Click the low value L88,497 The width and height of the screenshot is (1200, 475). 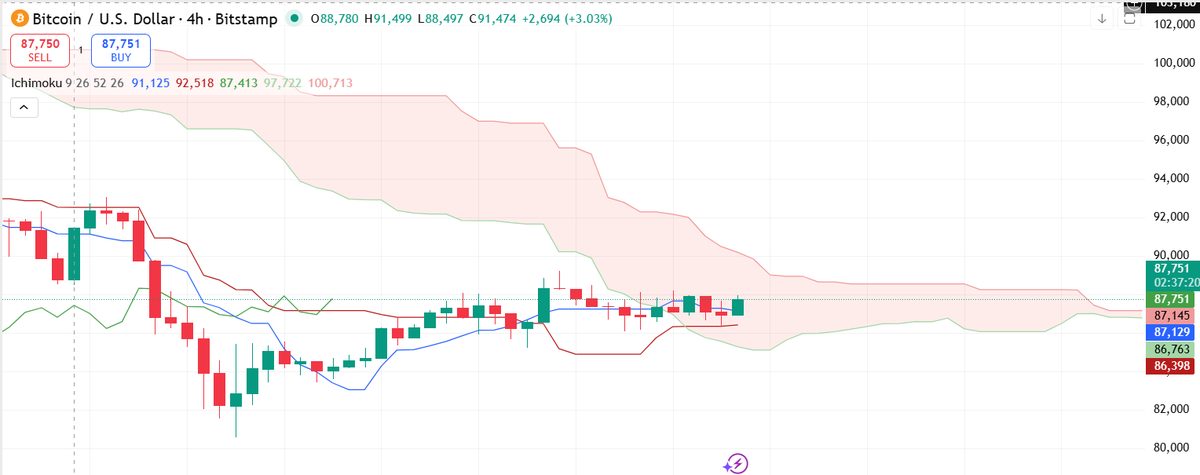pos(440,19)
